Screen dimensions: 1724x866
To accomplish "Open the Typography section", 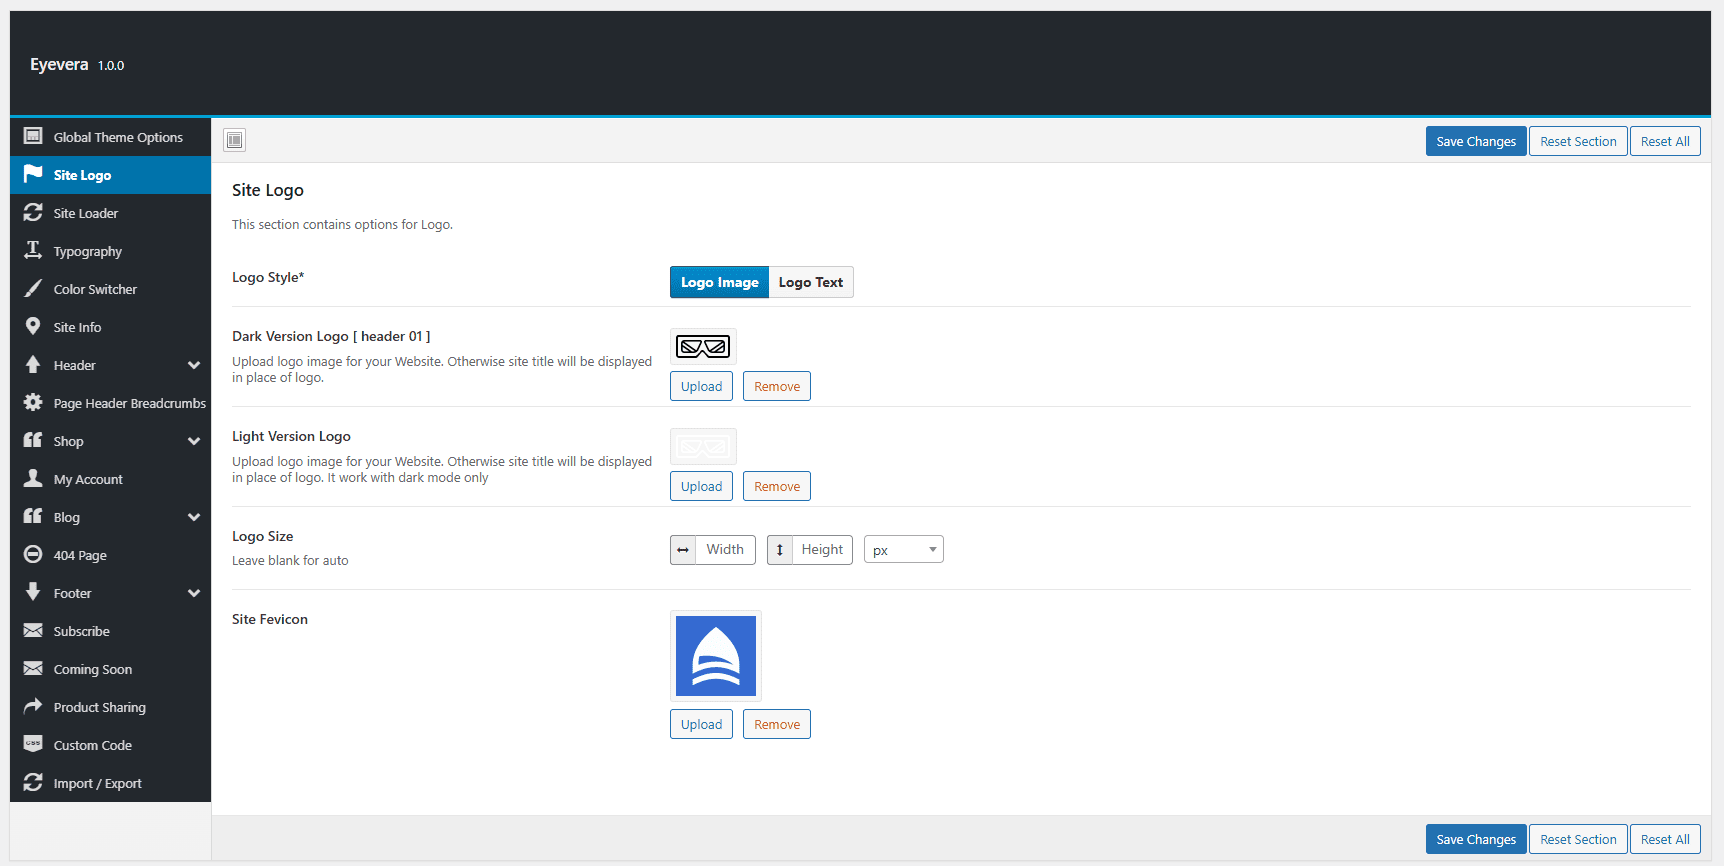I will pyautogui.click(x=110, y=251).
